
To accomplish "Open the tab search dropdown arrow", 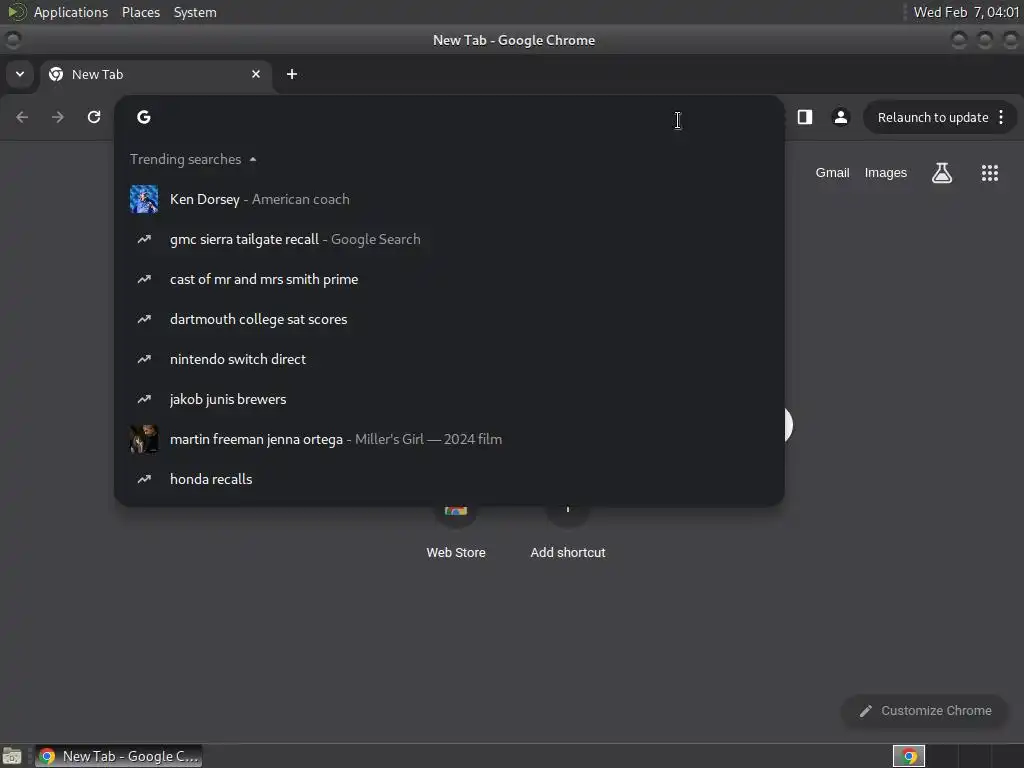I will (x=20, y=74).
